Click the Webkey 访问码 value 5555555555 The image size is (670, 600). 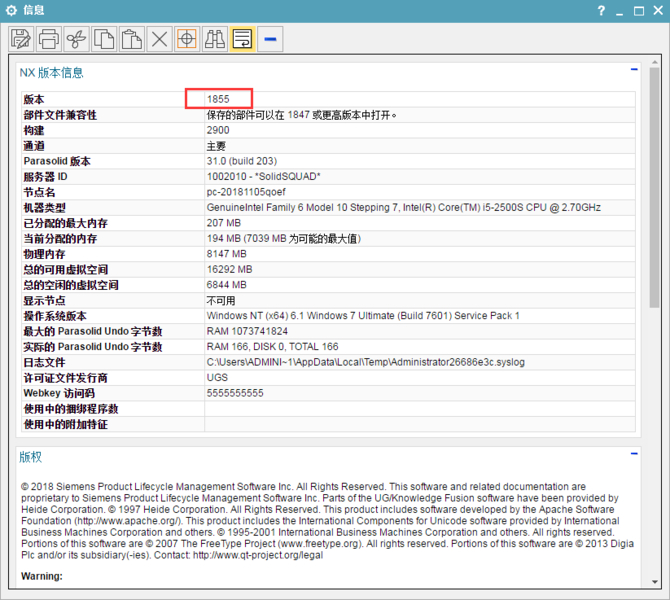point(235,393)
